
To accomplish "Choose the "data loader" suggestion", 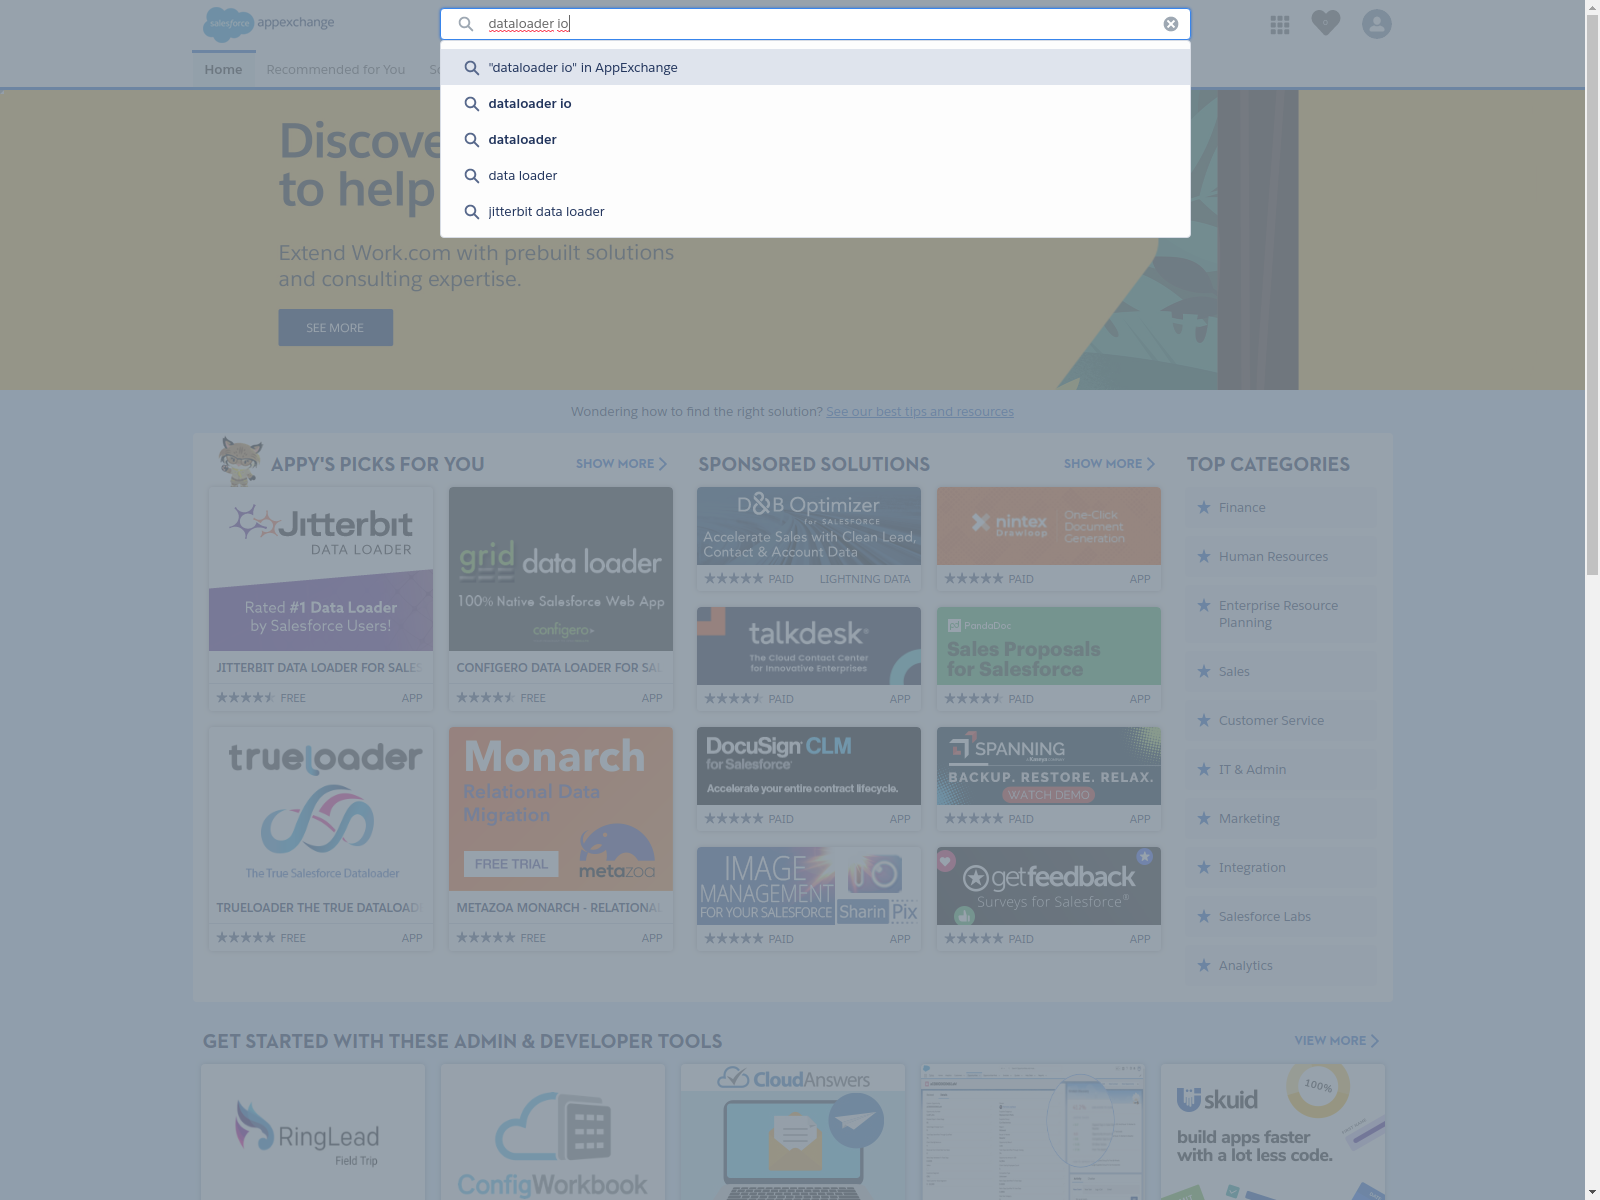I will coord(815,175).
